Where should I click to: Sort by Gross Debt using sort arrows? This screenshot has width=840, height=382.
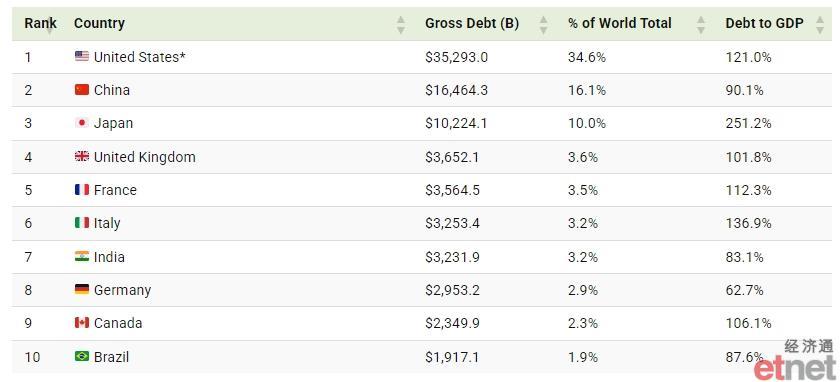(x=544, y=25)
